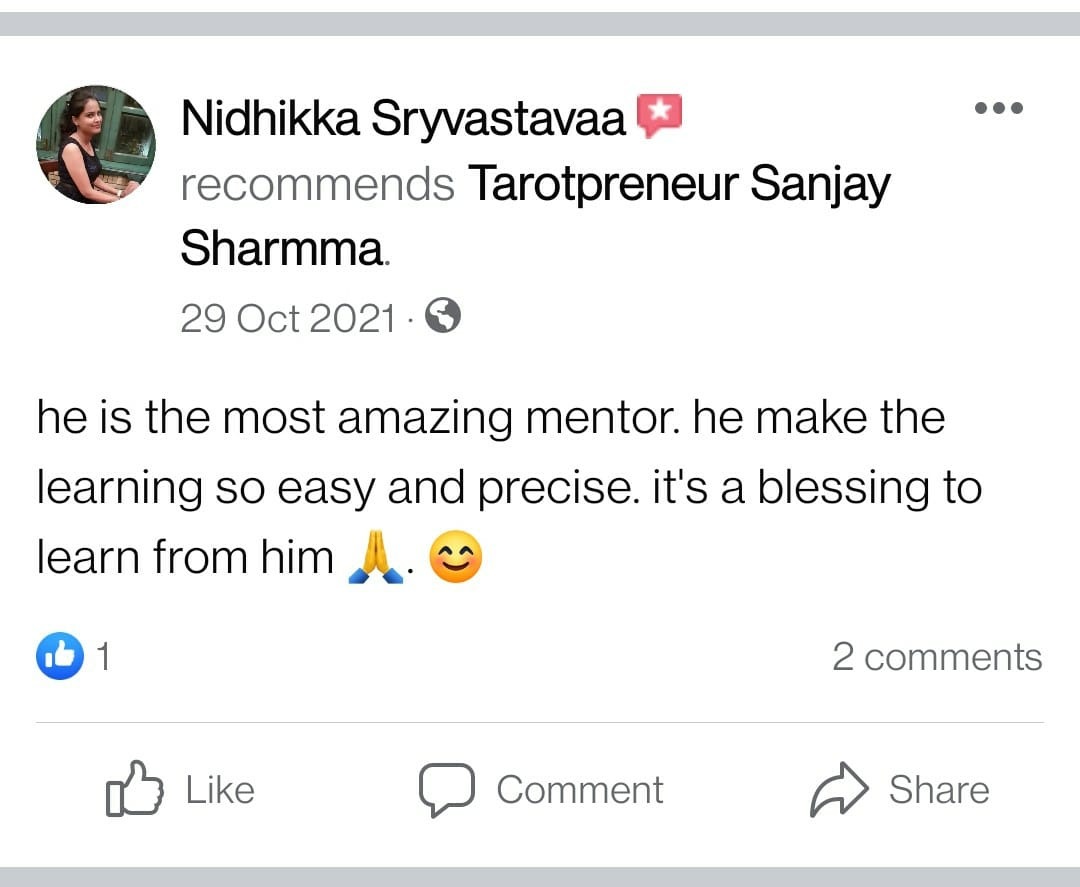Viewport: 1080px width, 887px height.
Task: Tap the speech bubble Comment icon
Action: pos(445,790)
